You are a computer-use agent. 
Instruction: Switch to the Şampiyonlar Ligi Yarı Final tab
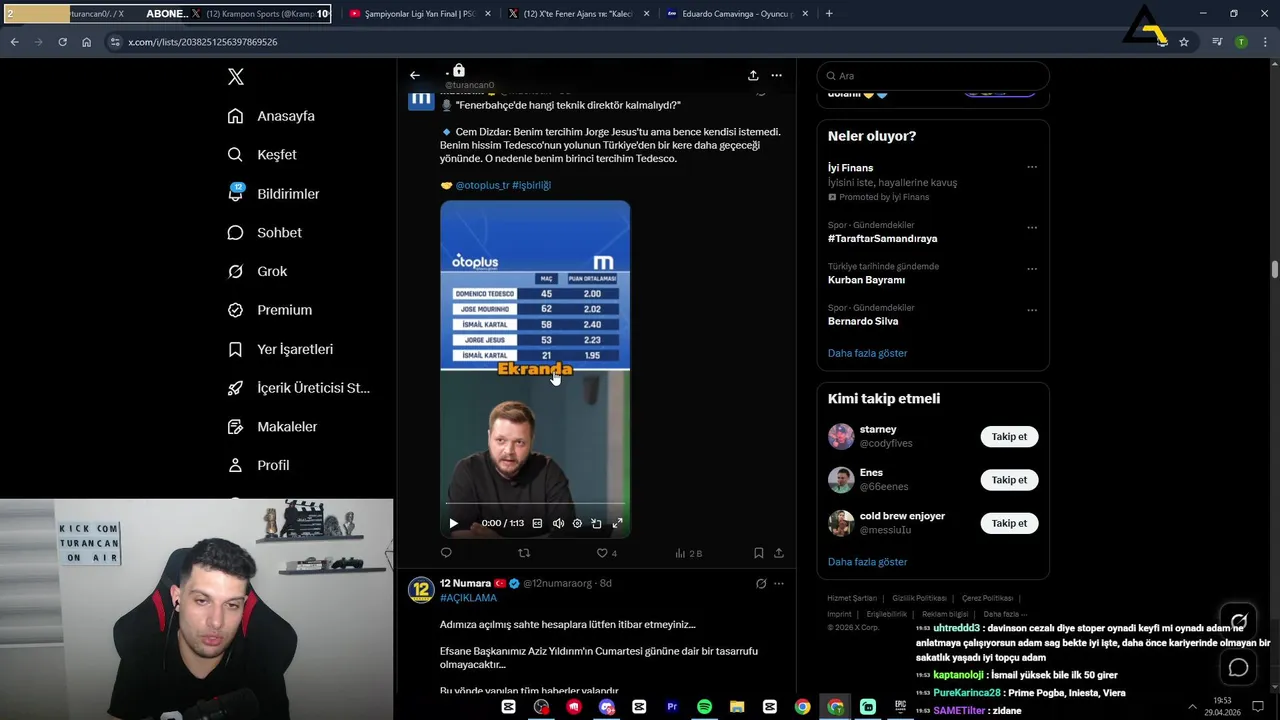[x=420, y=14]
